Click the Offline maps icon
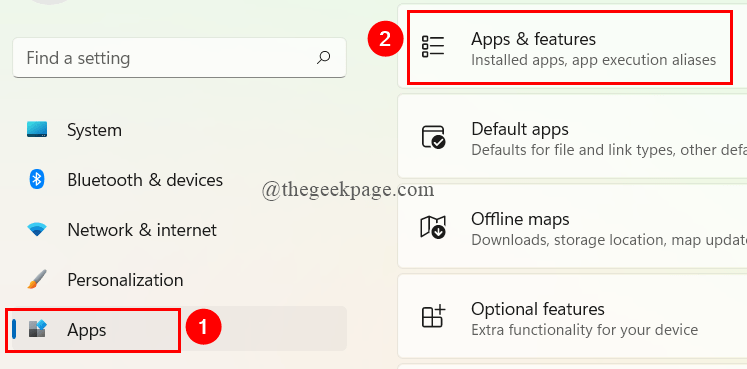The image size is (747, 369). click(x=433, y=227)
